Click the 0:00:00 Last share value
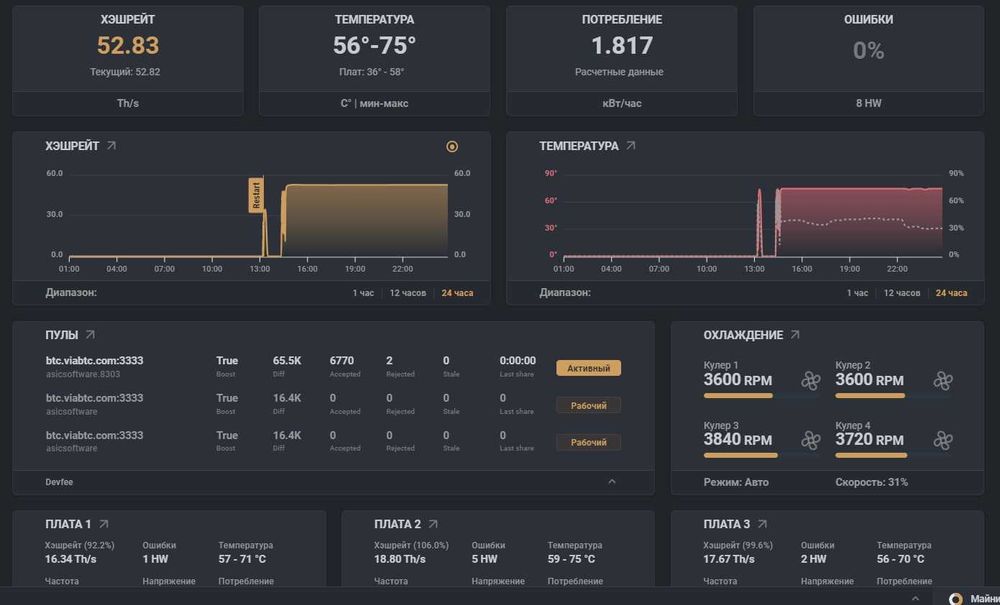The width and height of the screenshot is (1000, 605). click(518, 361)
